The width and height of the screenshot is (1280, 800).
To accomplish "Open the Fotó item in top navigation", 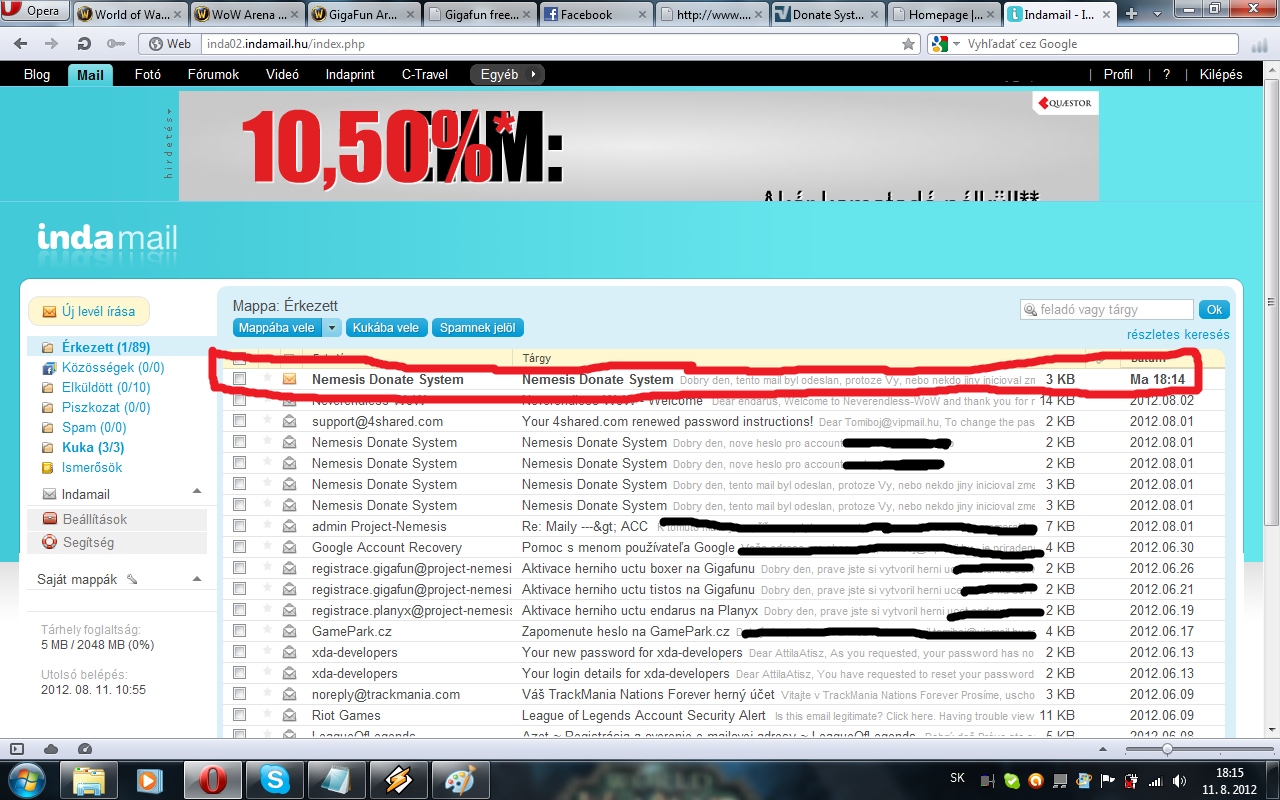I will (147, 74).
